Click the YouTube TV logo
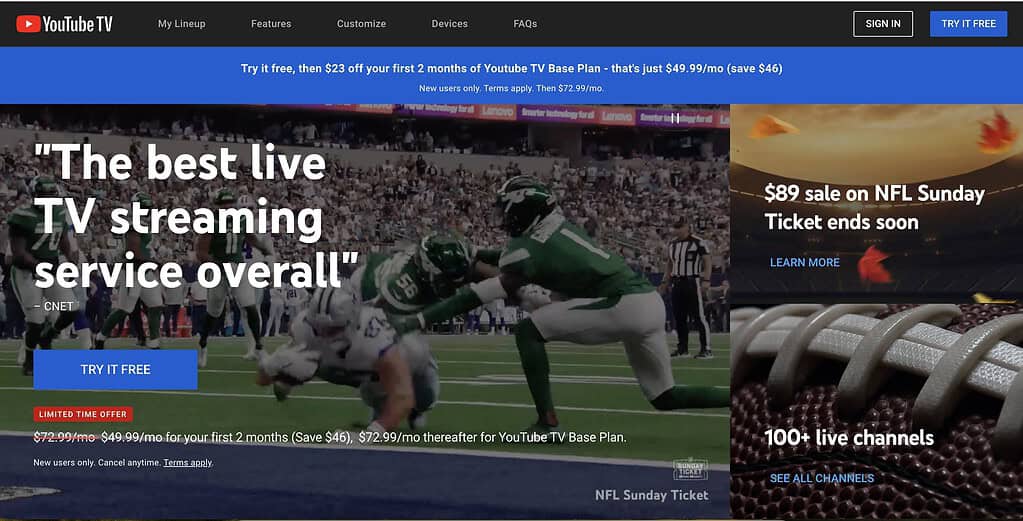1023x521 pixels. pos(64,24)
